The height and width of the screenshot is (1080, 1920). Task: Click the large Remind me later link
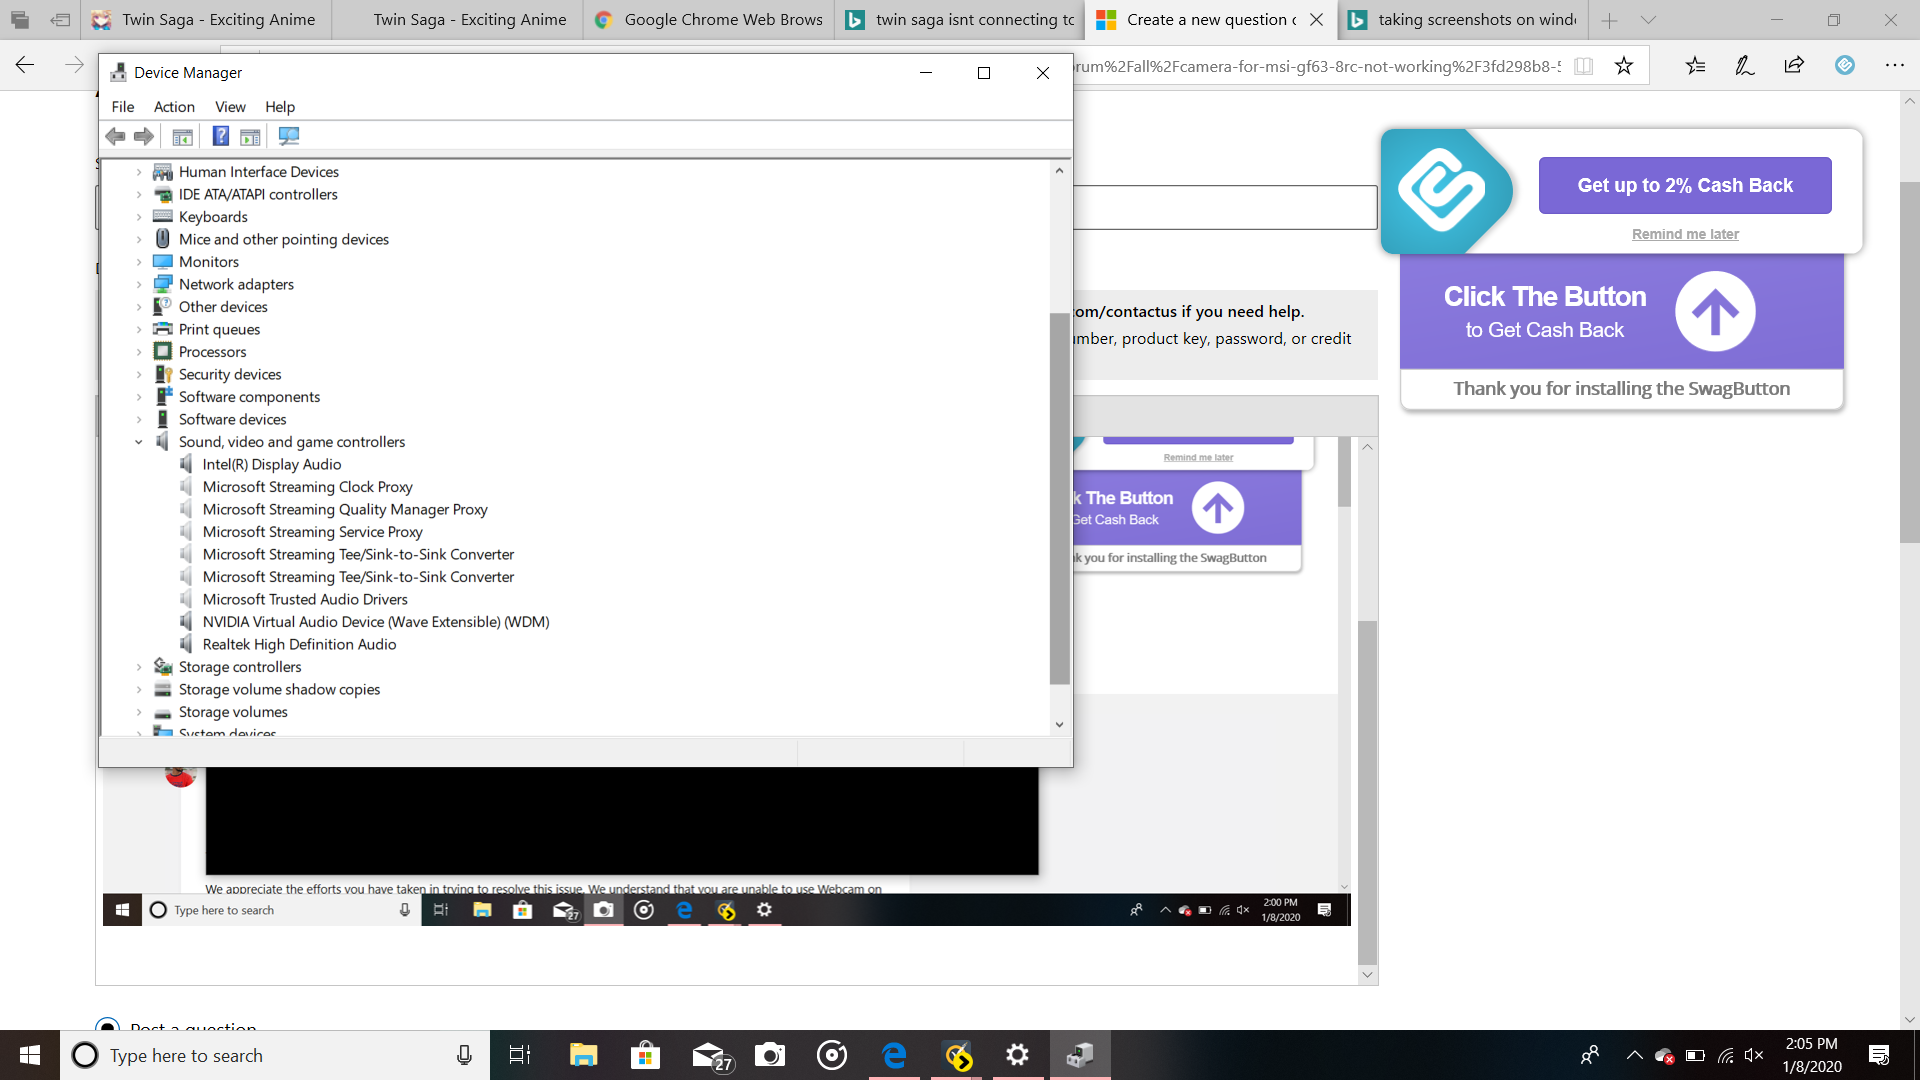click(1684, 234)
